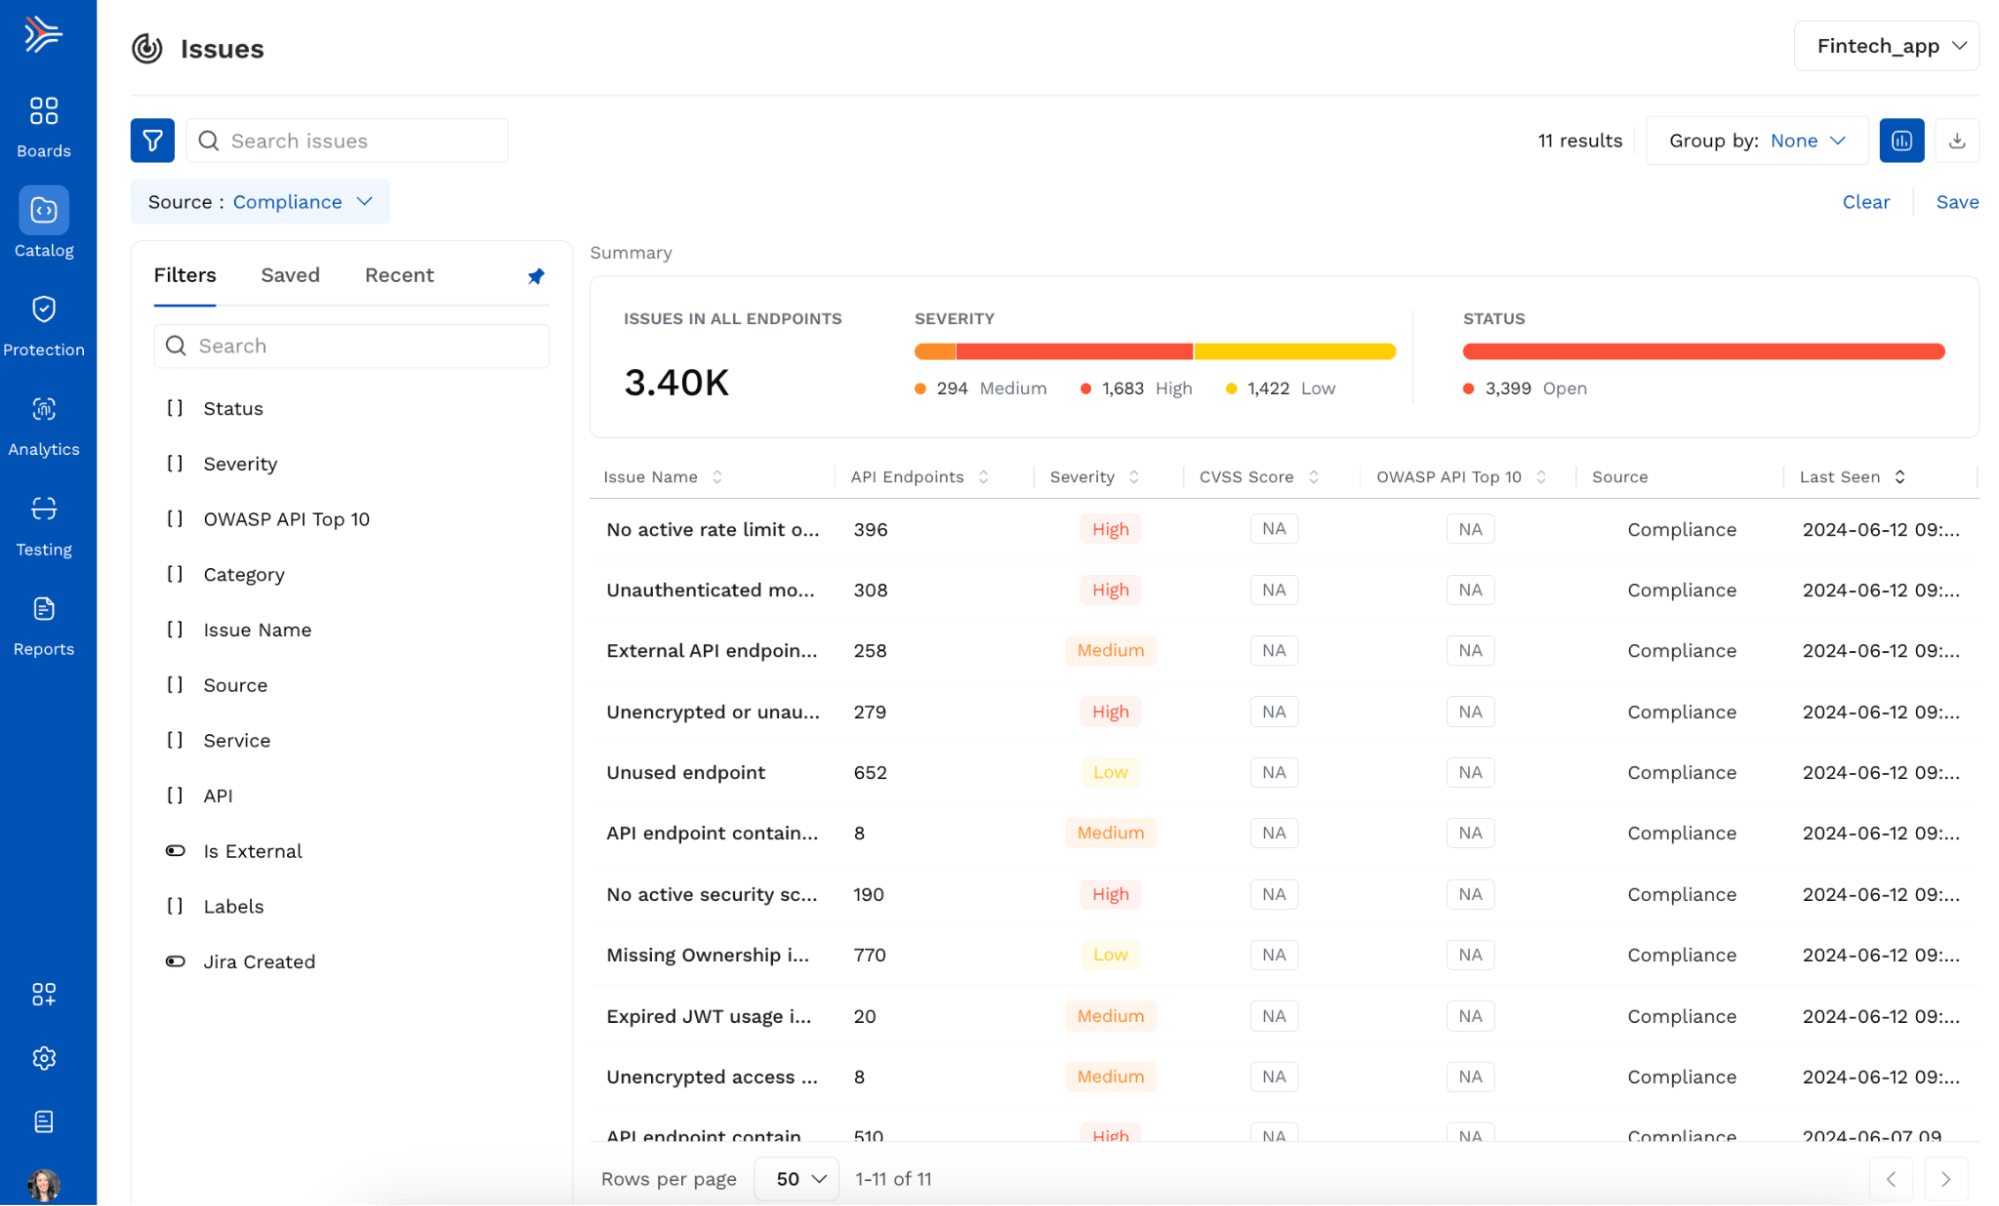Open the Fintech_app application dropdown

pyautogui.click(x=1886, y=46)
